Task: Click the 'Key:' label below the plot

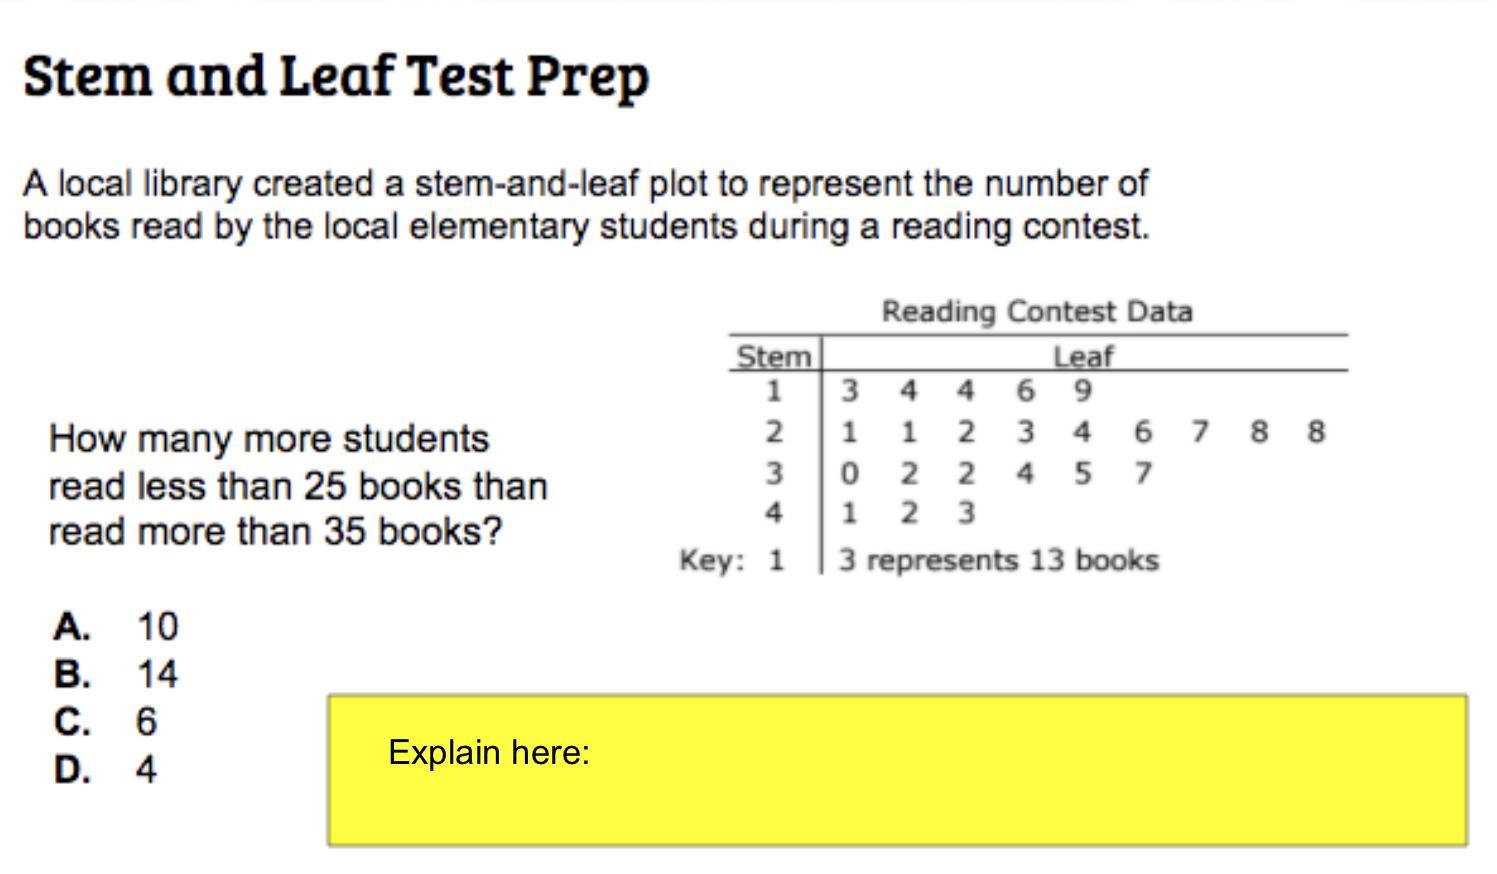Action: click(712, 560)
